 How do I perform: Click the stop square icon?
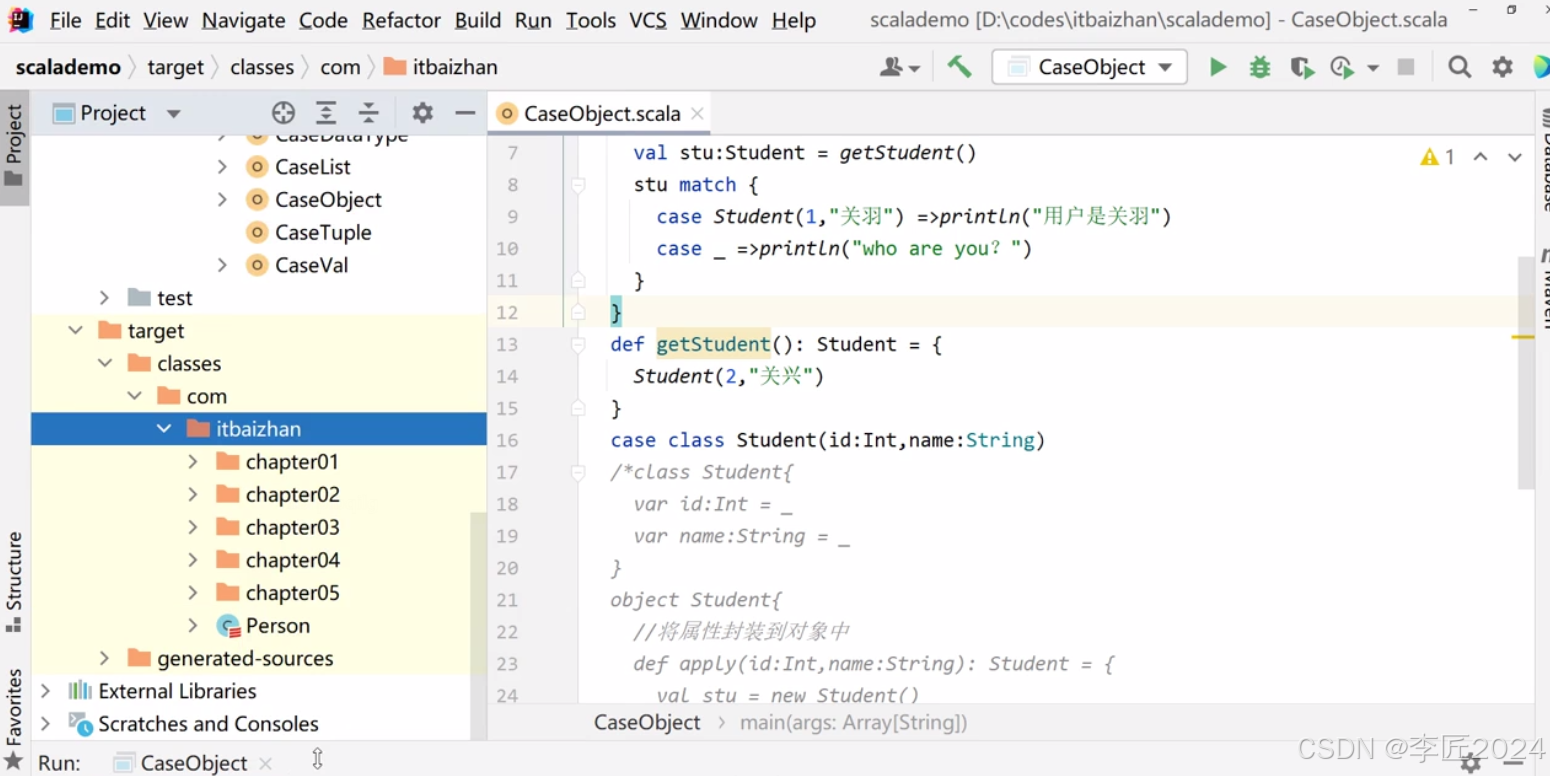(1406, 67)
